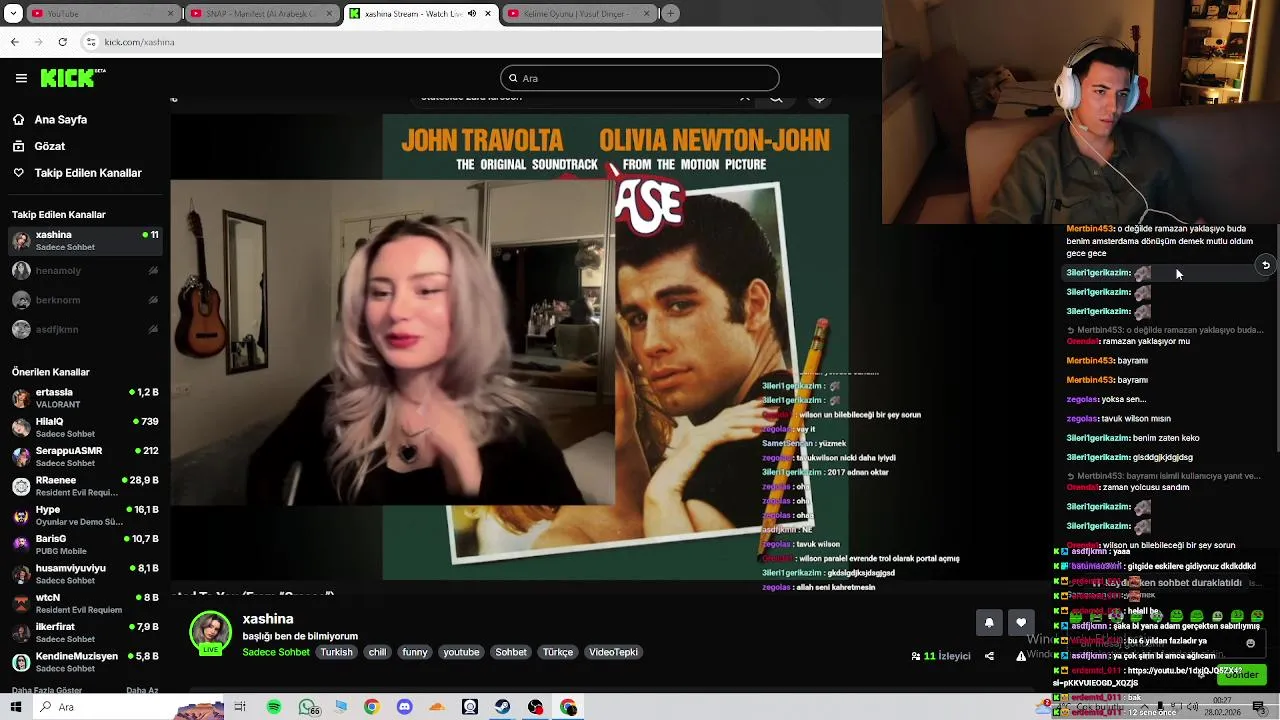1280x720 pixels.
Task: Open followed channel xashina
Action: [85, 241]
